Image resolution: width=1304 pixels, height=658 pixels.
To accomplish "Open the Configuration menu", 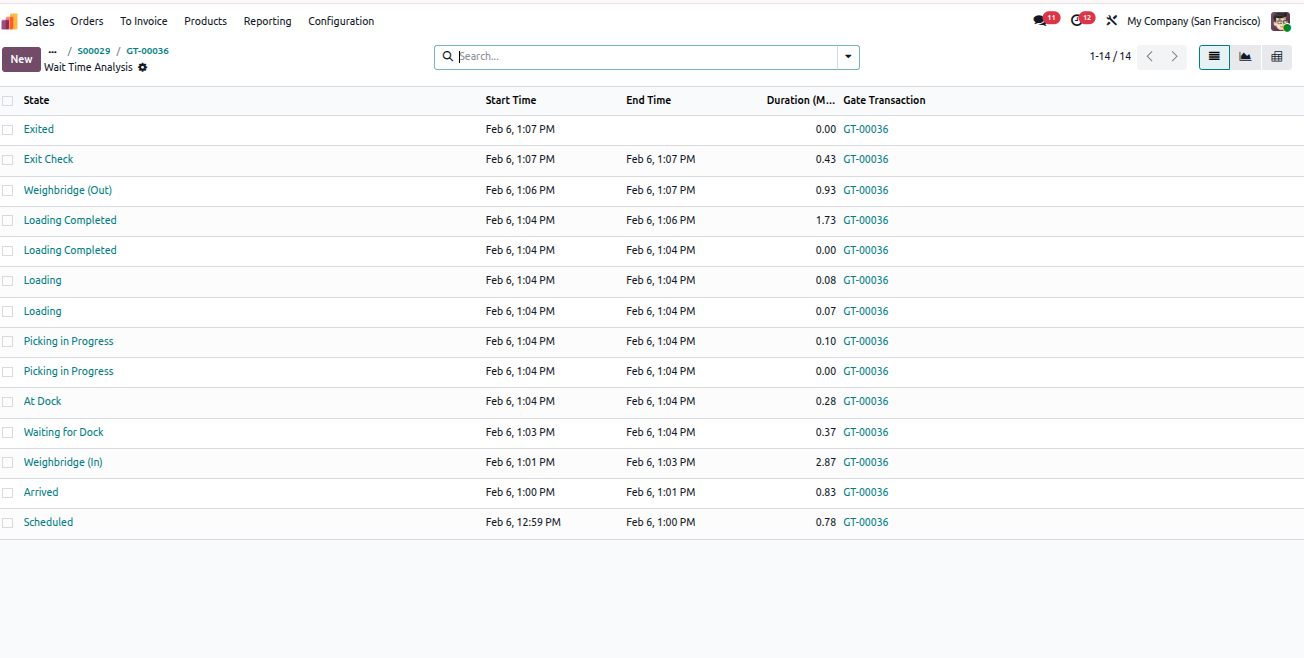I will (x=341, y=21).
